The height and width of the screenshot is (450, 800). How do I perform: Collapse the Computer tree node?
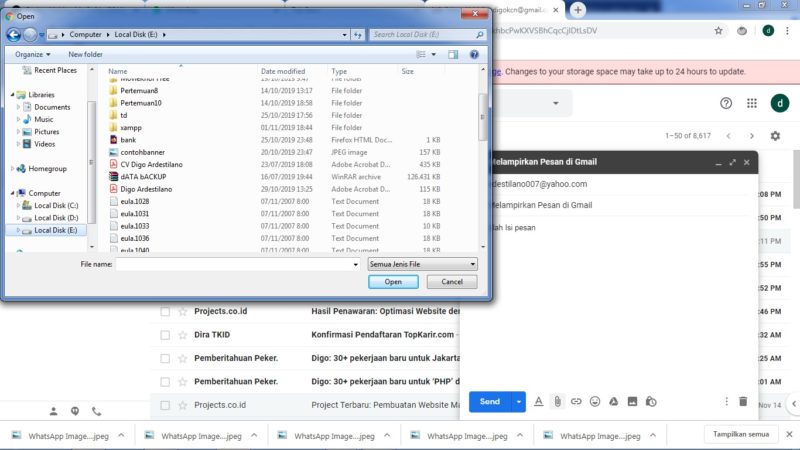[x=12, y=193]
